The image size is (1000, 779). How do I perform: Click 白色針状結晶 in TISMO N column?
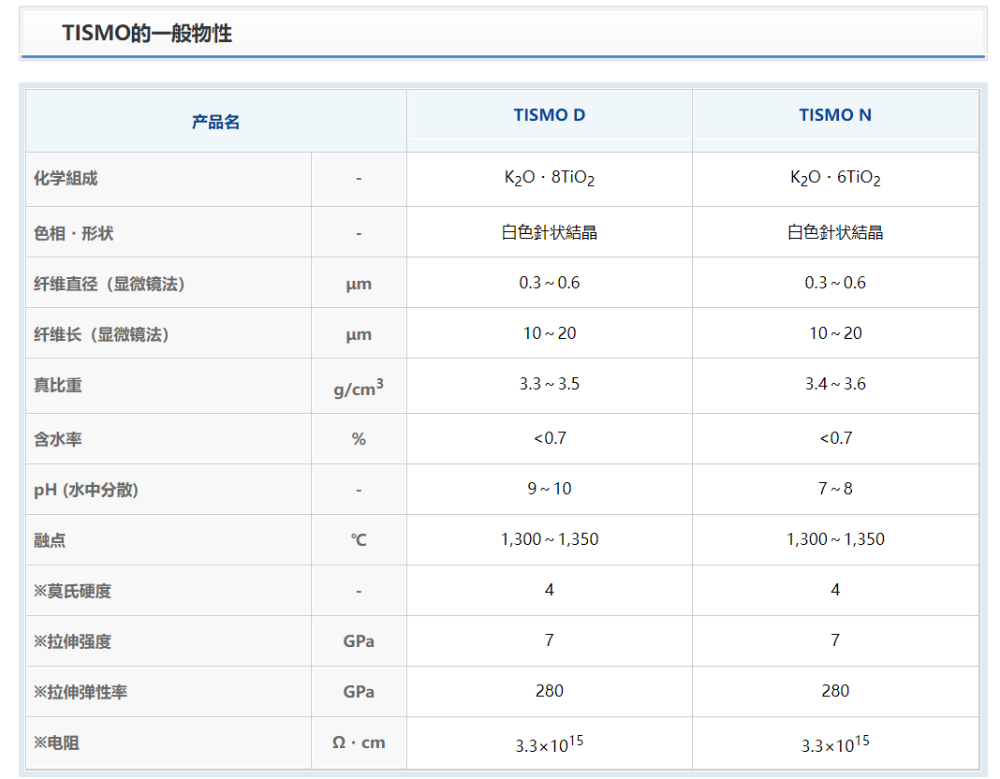tap(835, 232)
